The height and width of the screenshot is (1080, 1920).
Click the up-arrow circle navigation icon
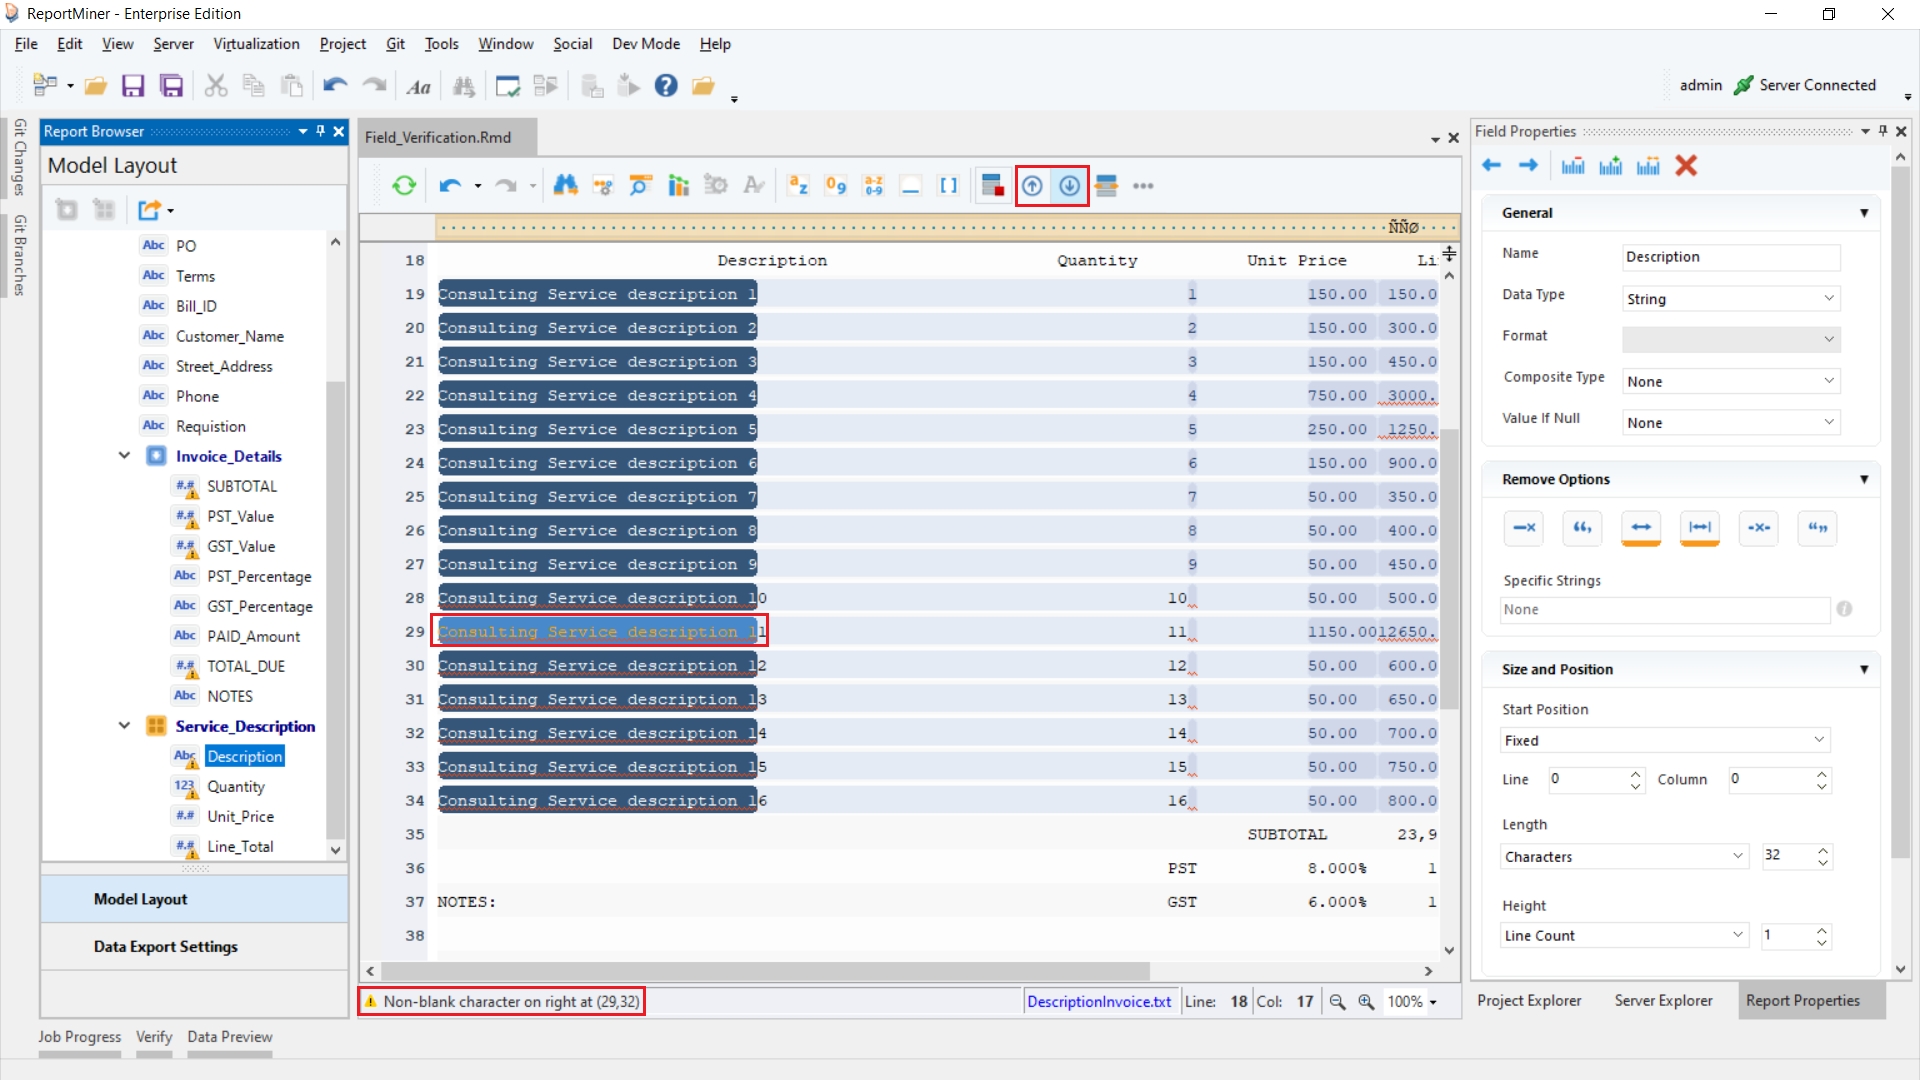(1032, 186)
